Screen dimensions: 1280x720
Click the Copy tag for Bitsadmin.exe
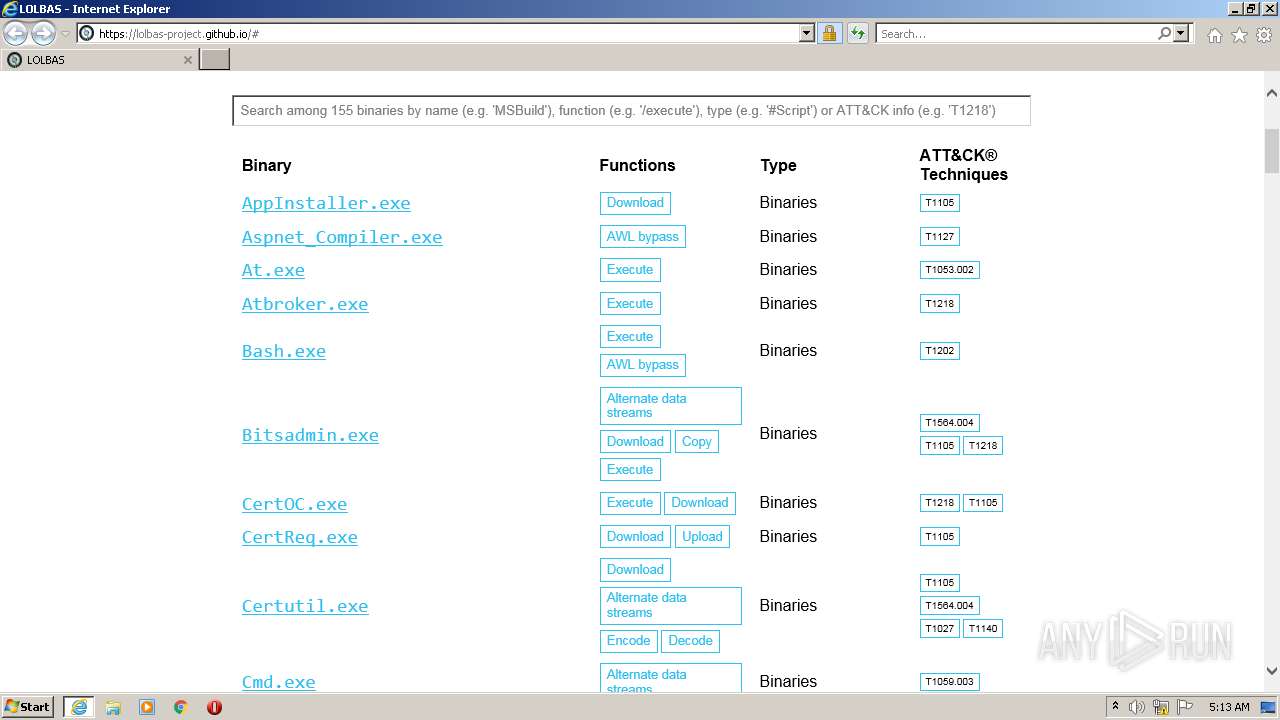point(697,442)
